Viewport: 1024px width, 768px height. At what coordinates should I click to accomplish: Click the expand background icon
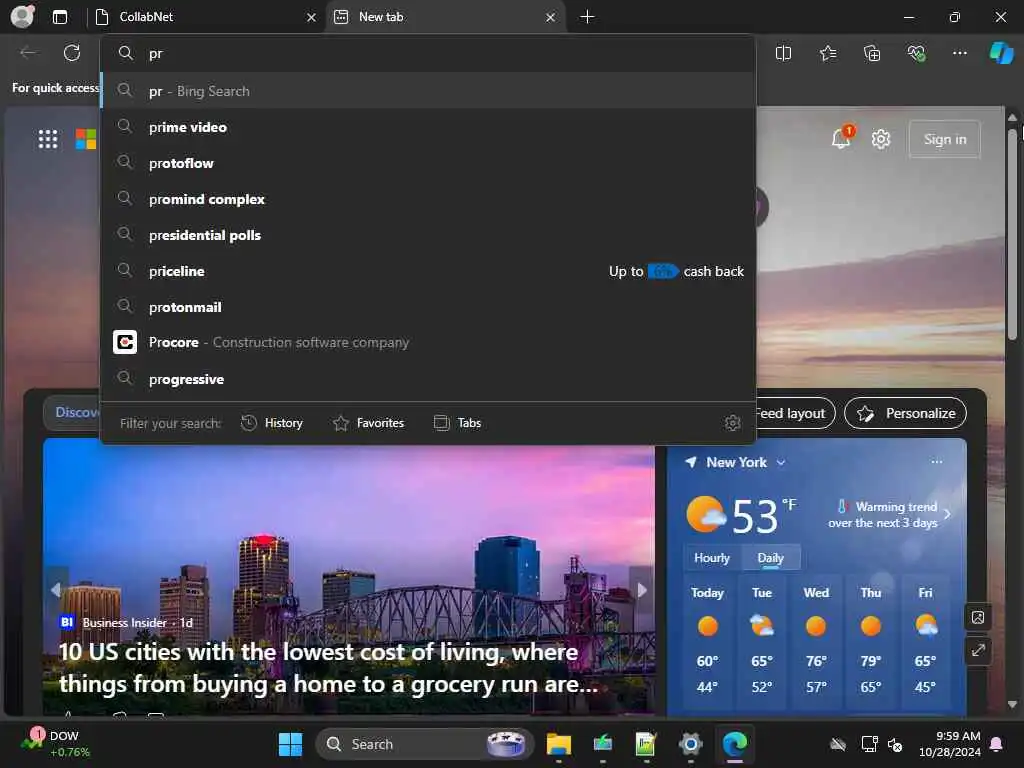[x=978, y=650]
